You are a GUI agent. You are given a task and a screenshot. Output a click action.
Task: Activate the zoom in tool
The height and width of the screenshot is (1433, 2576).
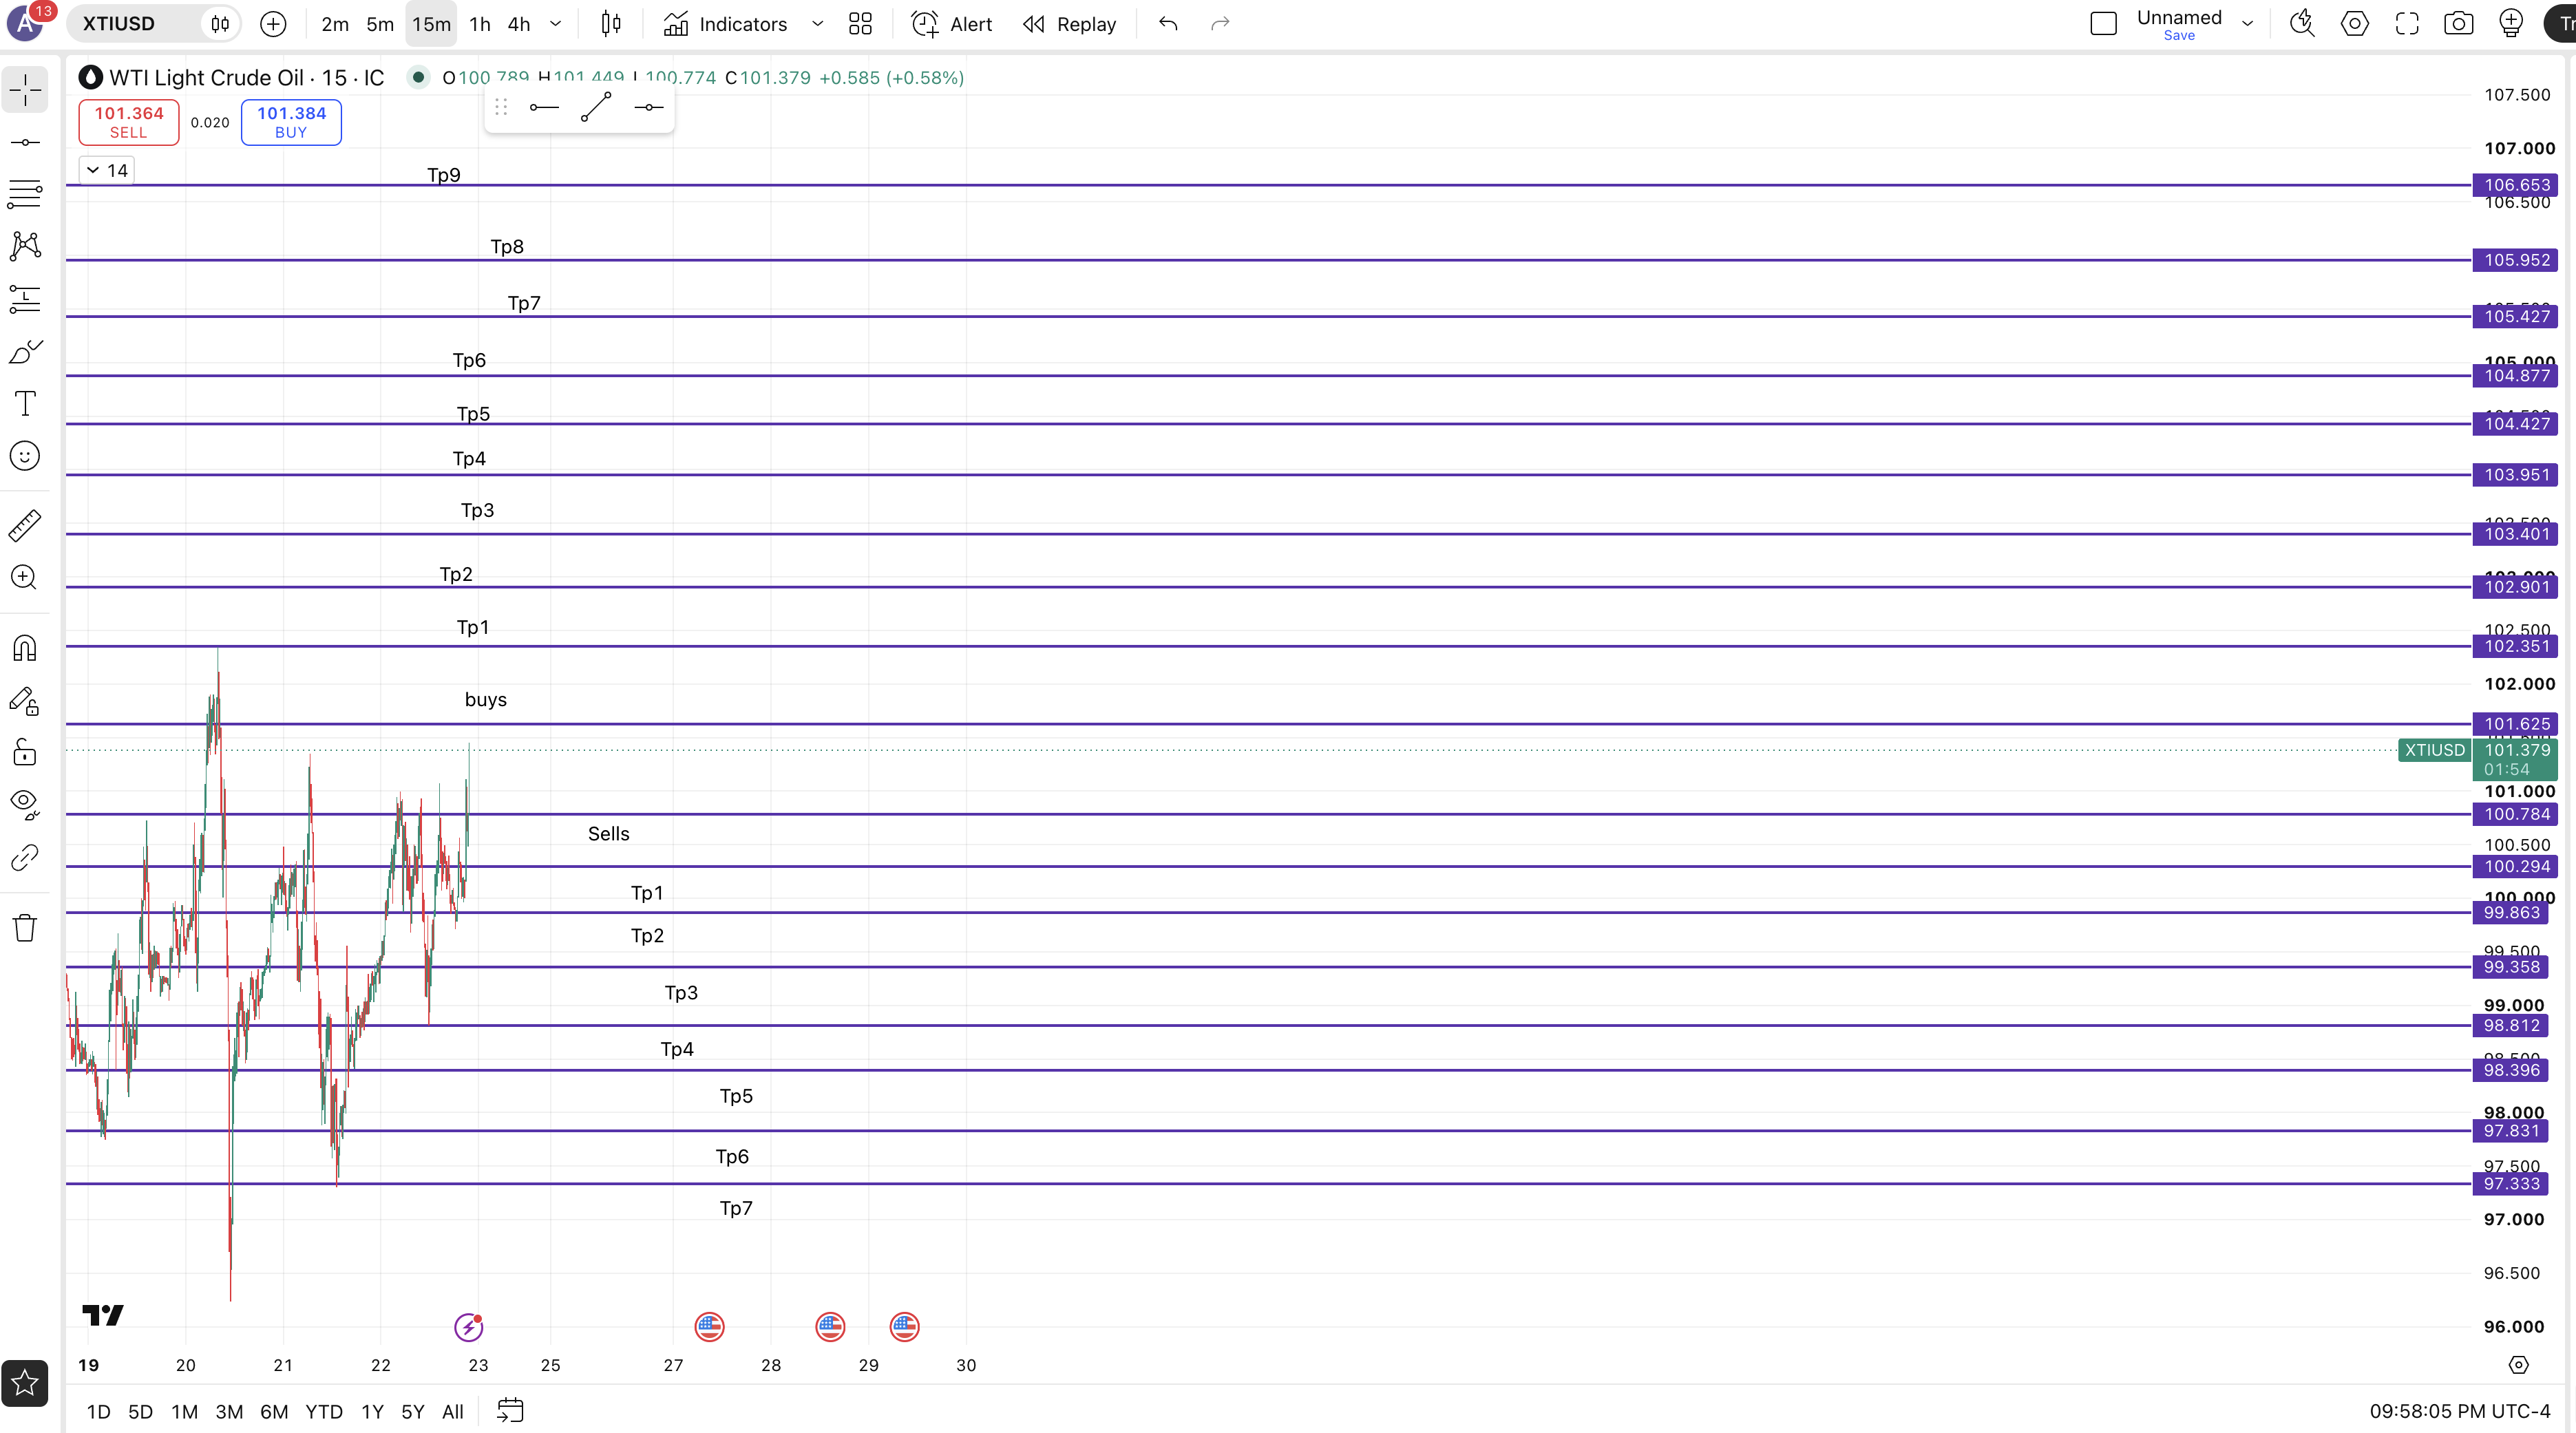point(25,577)
